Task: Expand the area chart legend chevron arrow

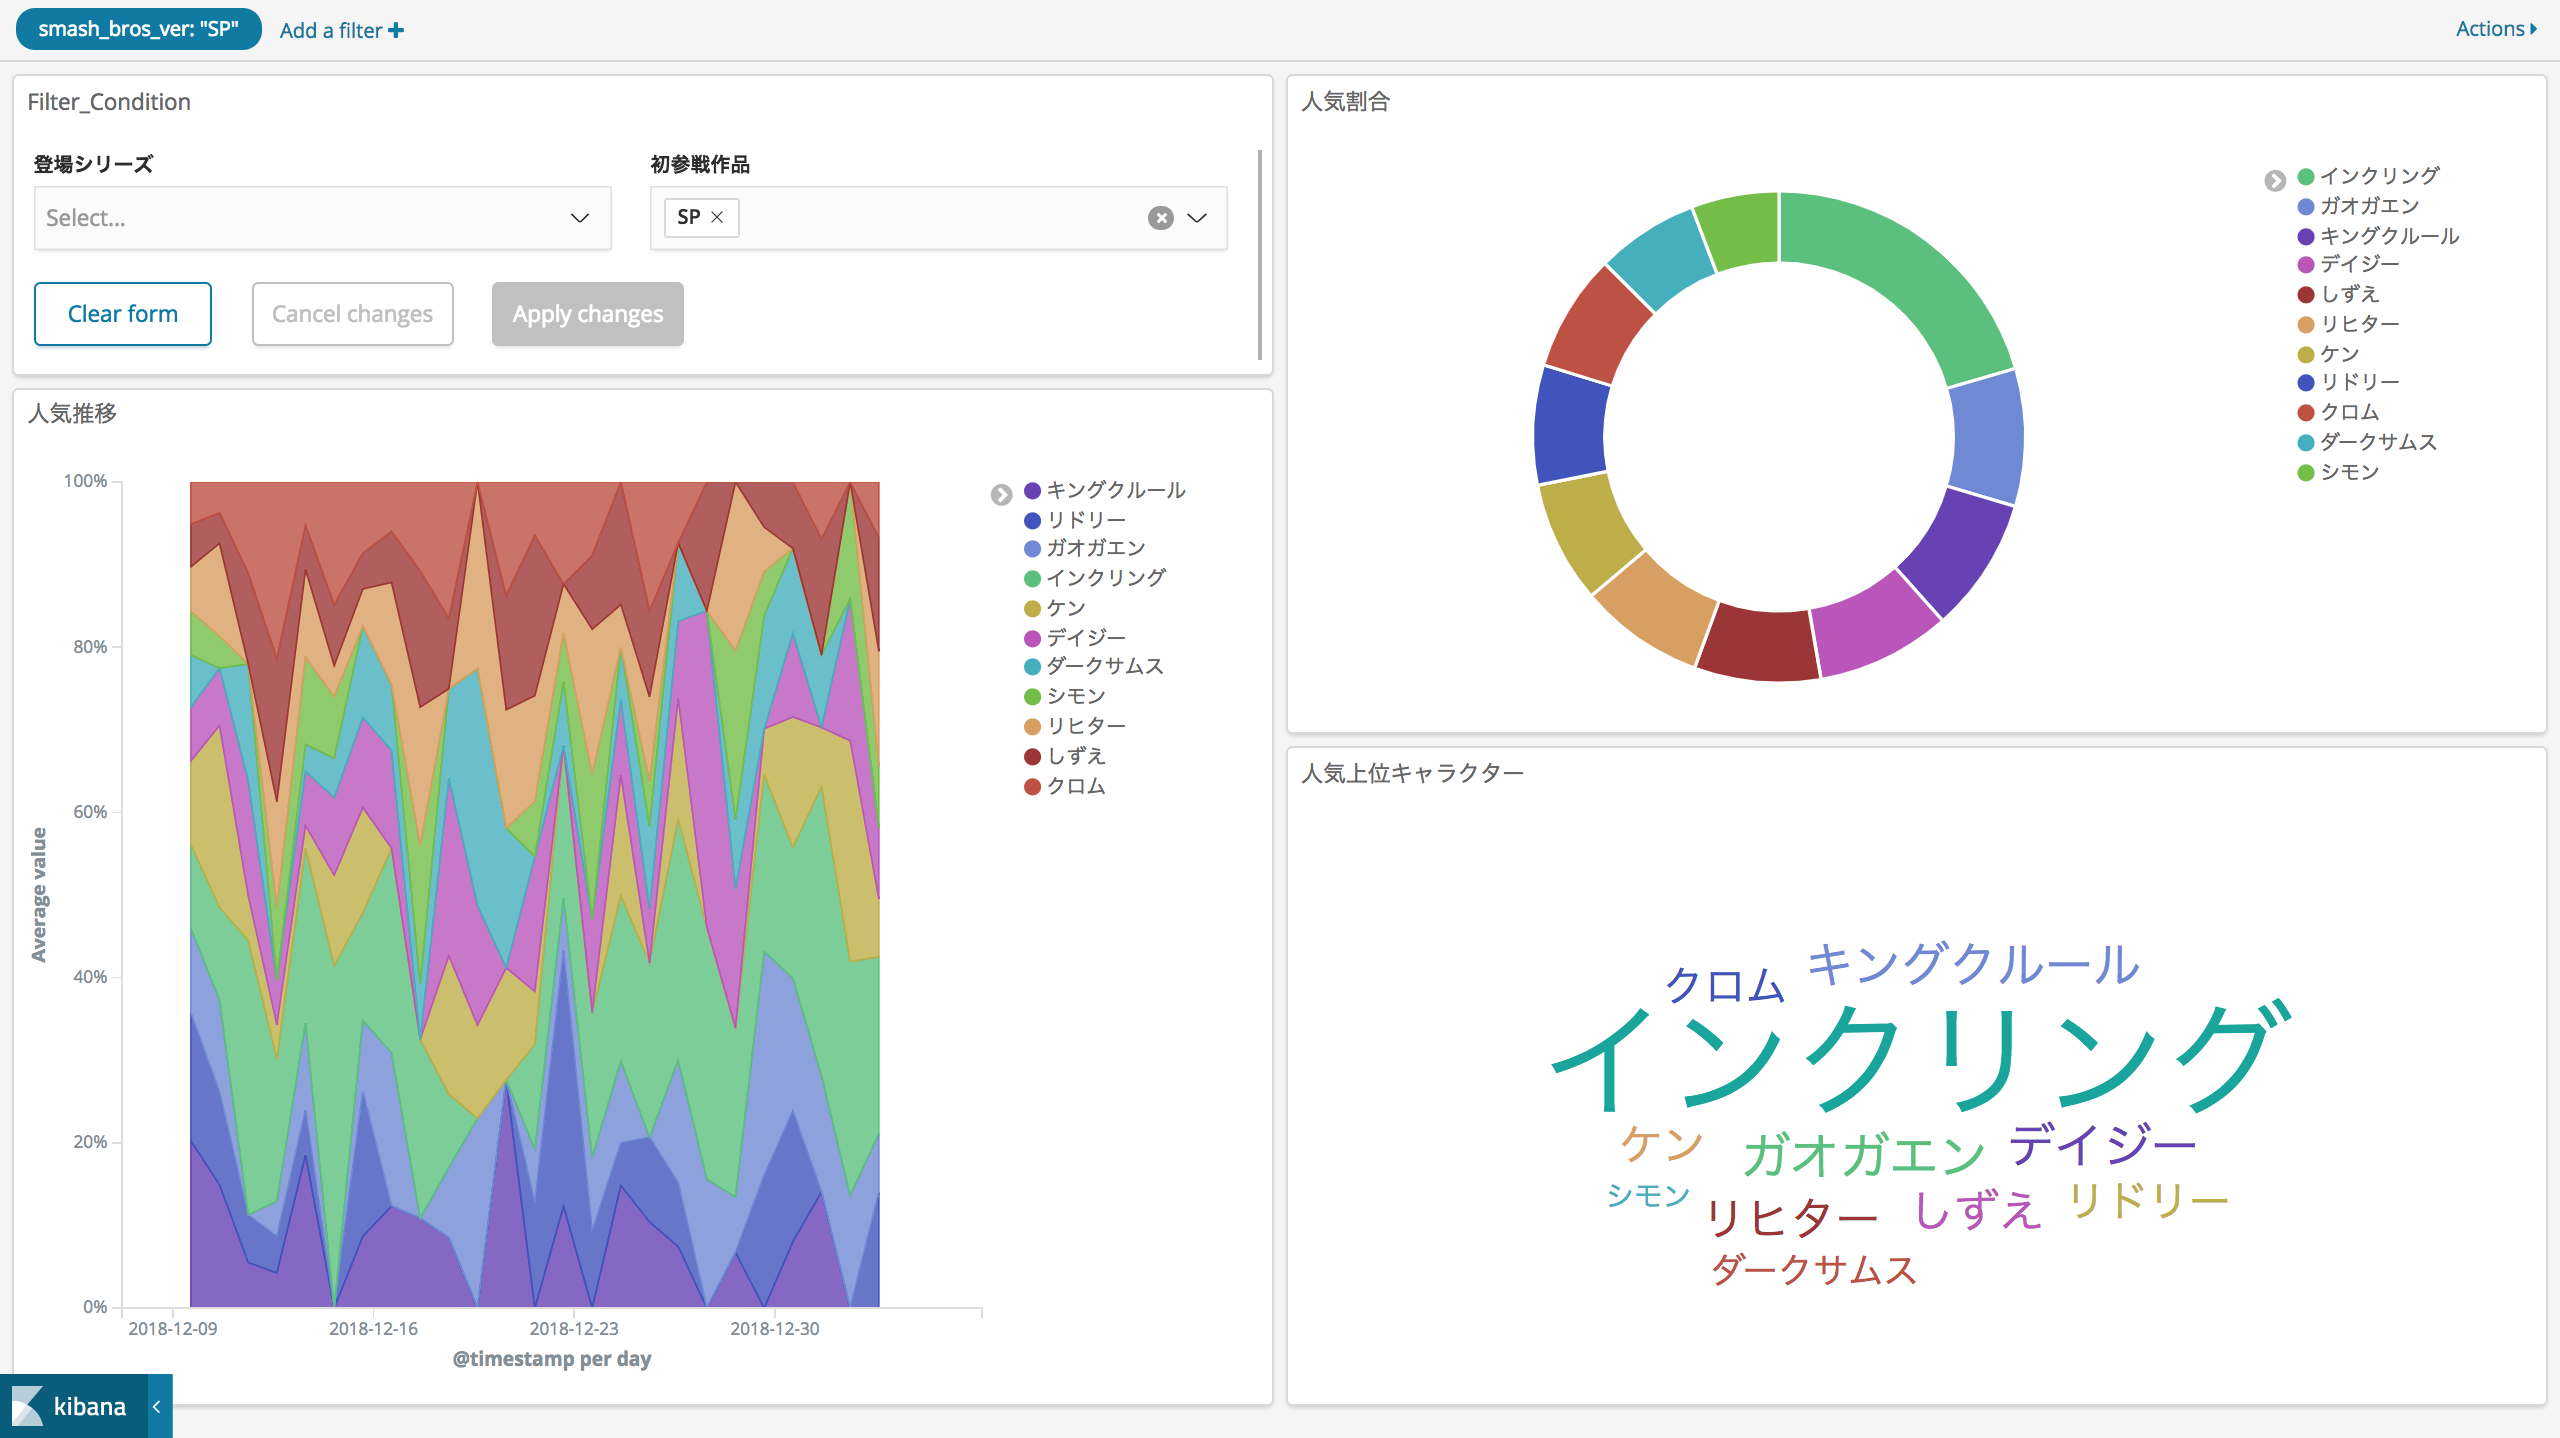Action: 1003,493
